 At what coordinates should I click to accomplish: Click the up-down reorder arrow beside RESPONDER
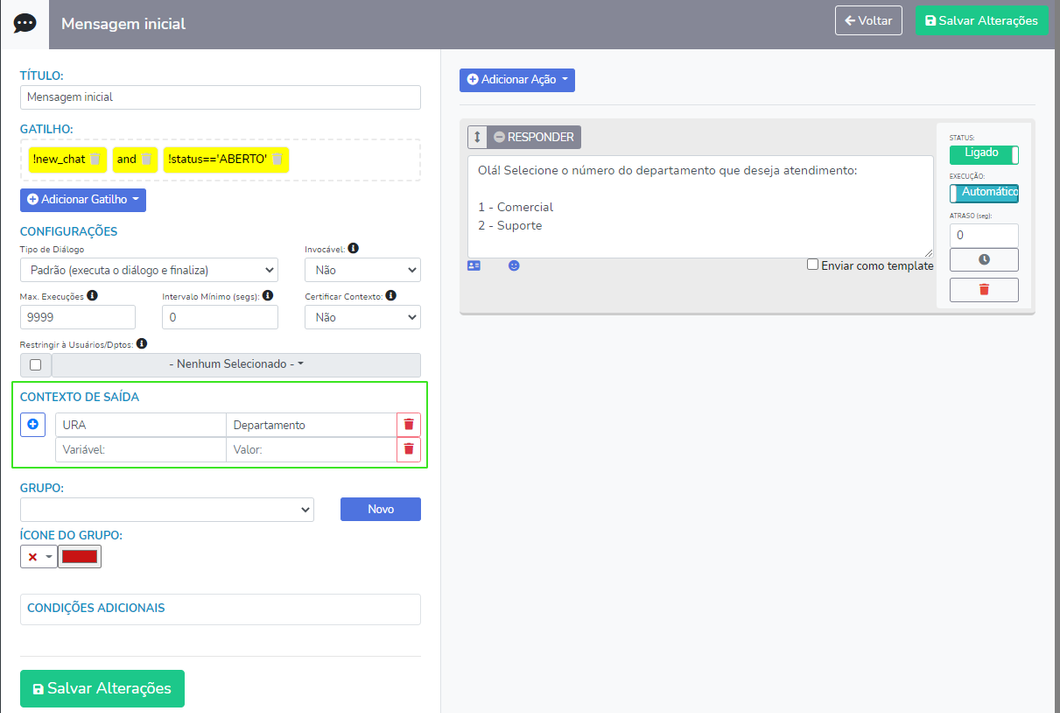tap(478, 137)
